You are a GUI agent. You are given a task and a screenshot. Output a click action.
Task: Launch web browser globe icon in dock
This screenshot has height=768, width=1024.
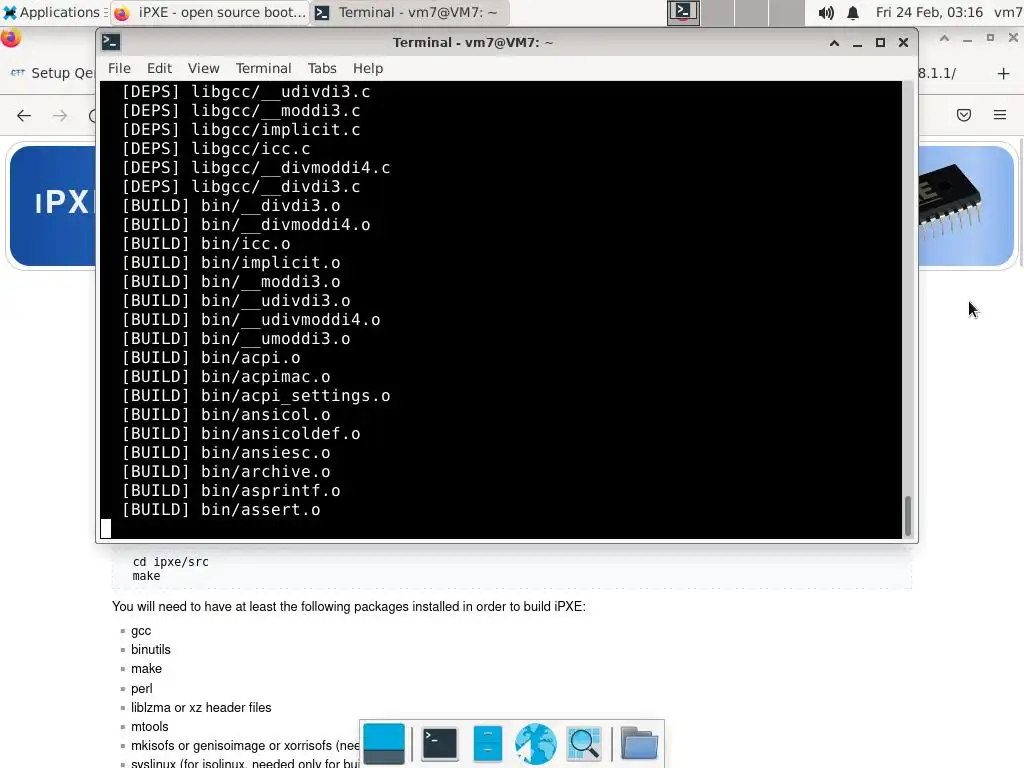pos(536,744)
